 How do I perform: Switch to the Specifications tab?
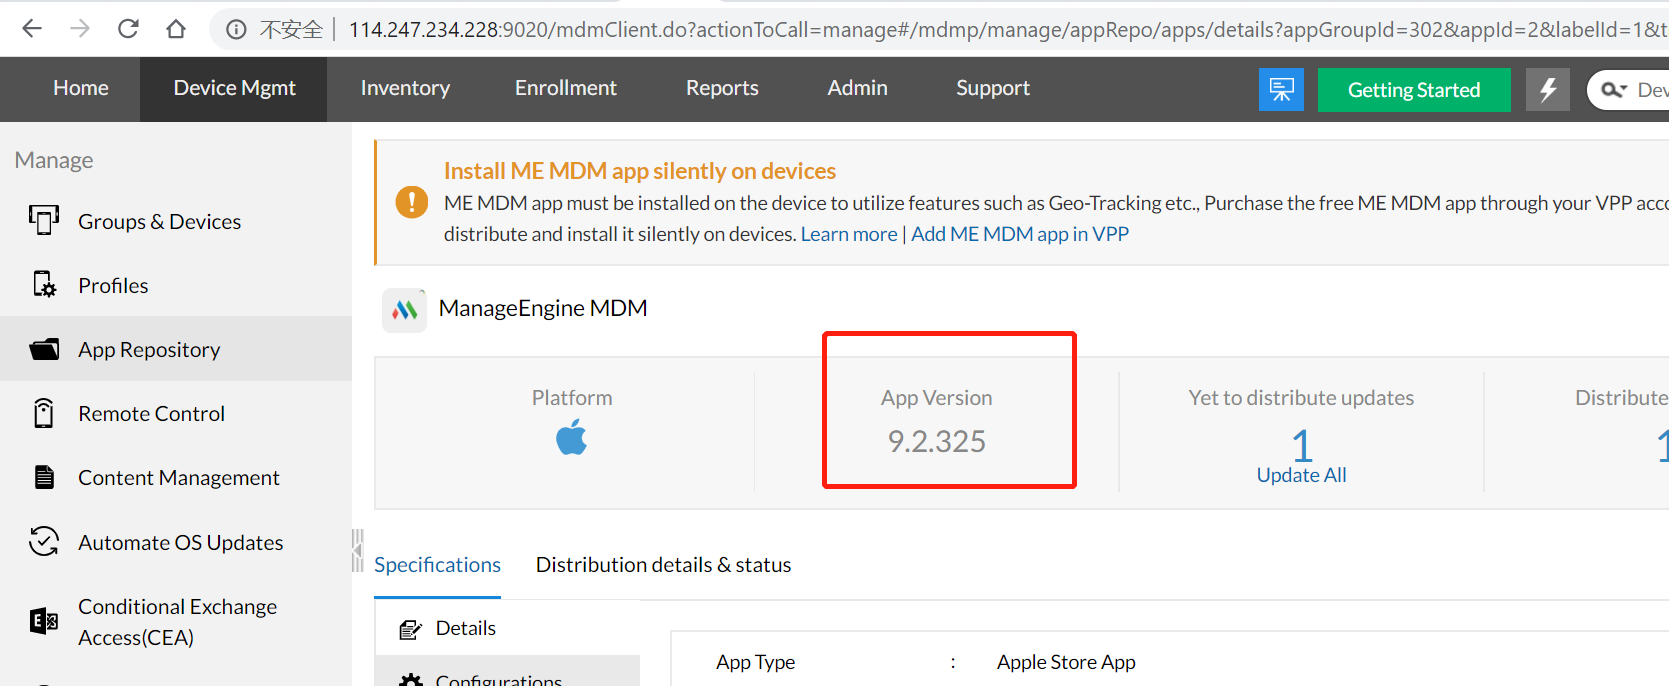point(437,565)
